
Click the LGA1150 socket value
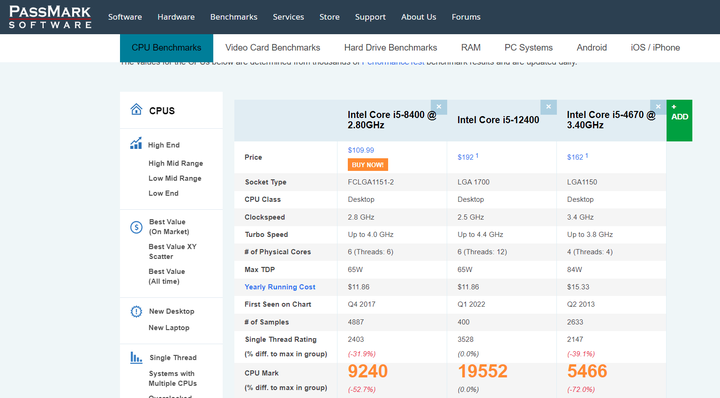pyautogui.click(x=582, y=182)
